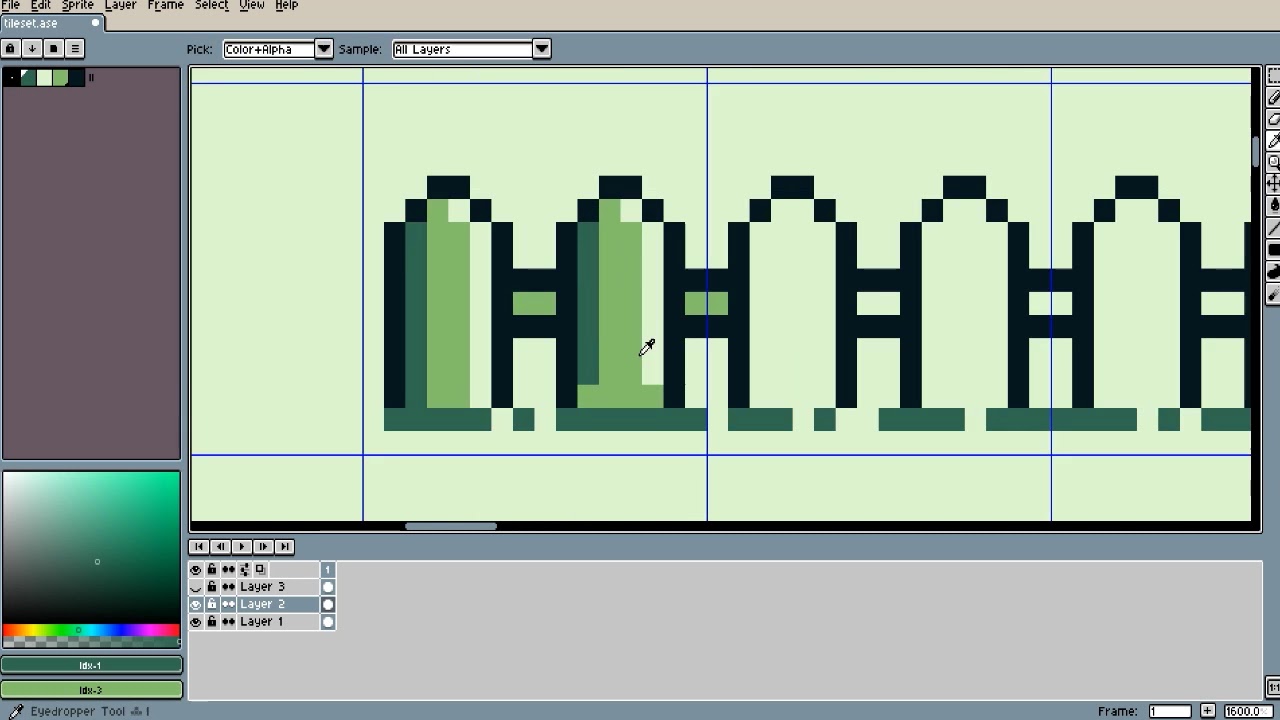Open the Edit menu
The image size is (1280, 720).
41,5
